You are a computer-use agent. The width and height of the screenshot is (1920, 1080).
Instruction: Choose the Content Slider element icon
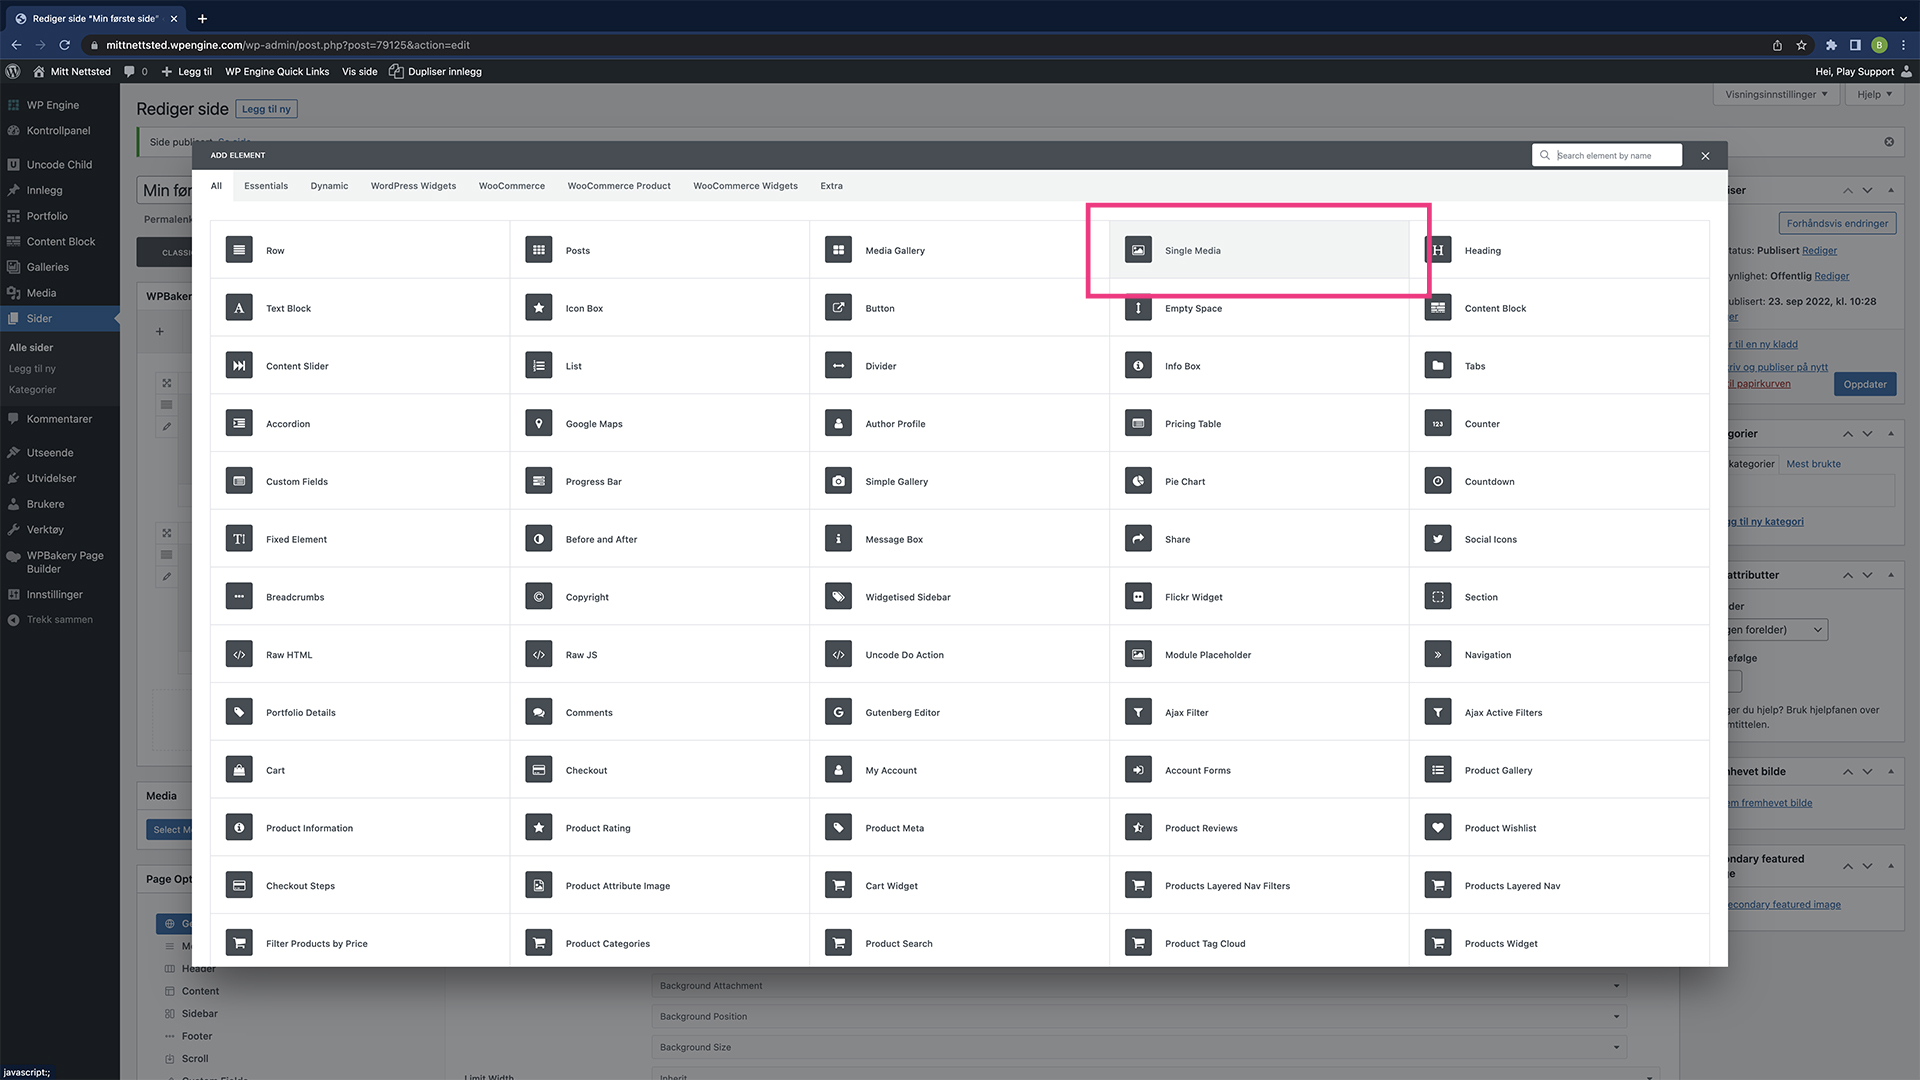(239, 366)
